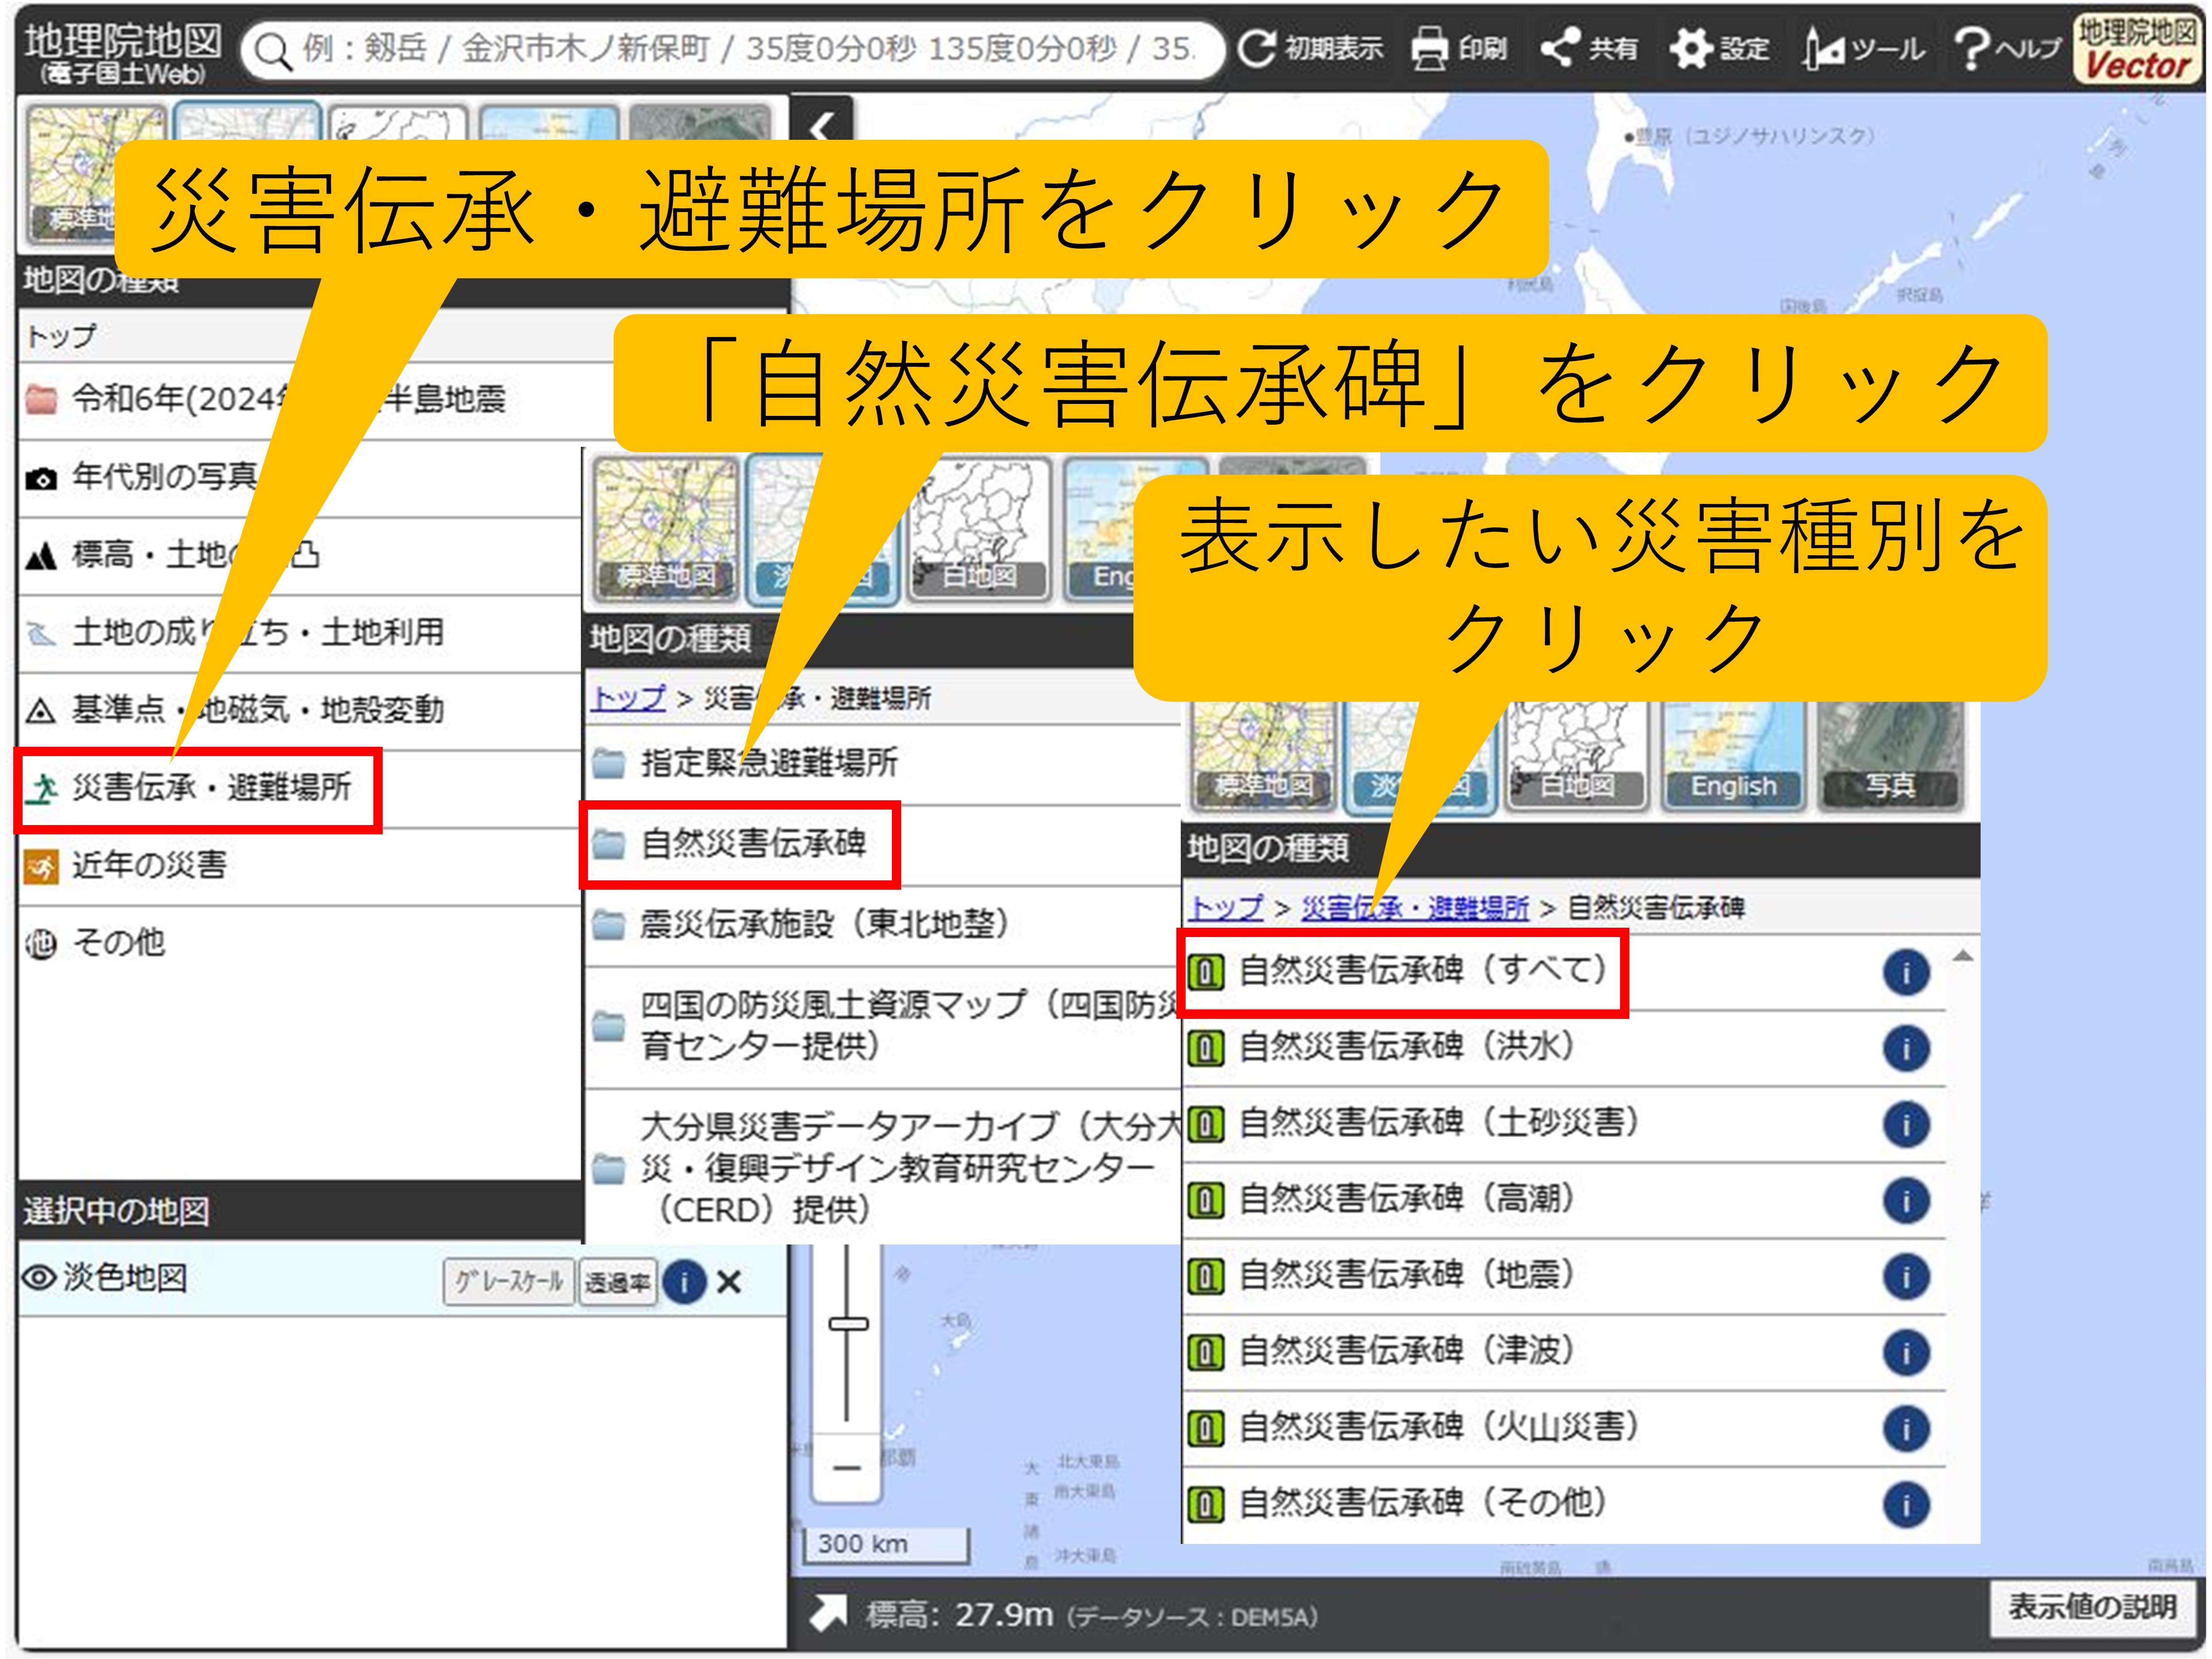Open 震災伝承施設（東北地整） folder
This screenshot has width=2212, height=1659.
[882, 925]
